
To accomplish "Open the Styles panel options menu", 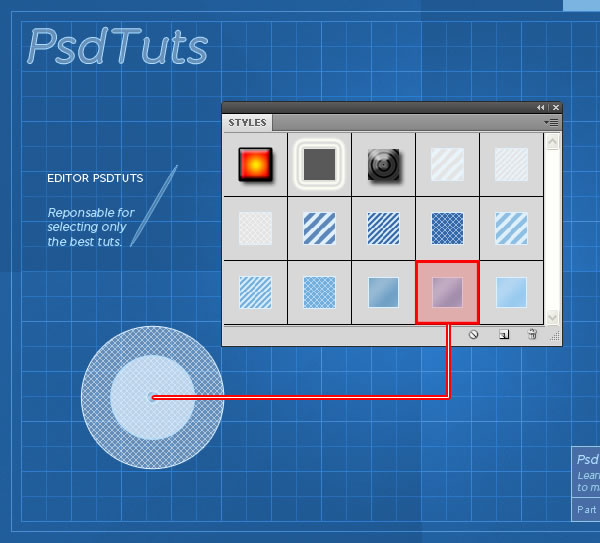I will coord(551,122).
